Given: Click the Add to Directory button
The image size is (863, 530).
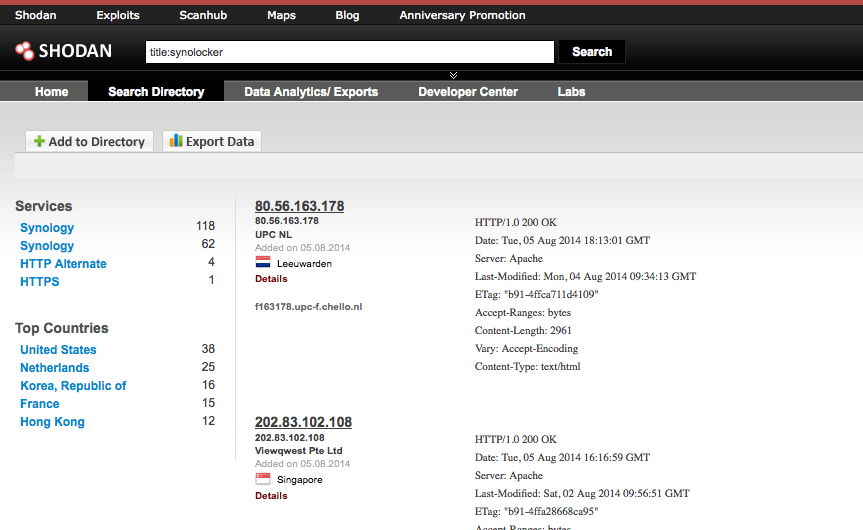Looking at the screenshot, I should click(x=89, y=141).
